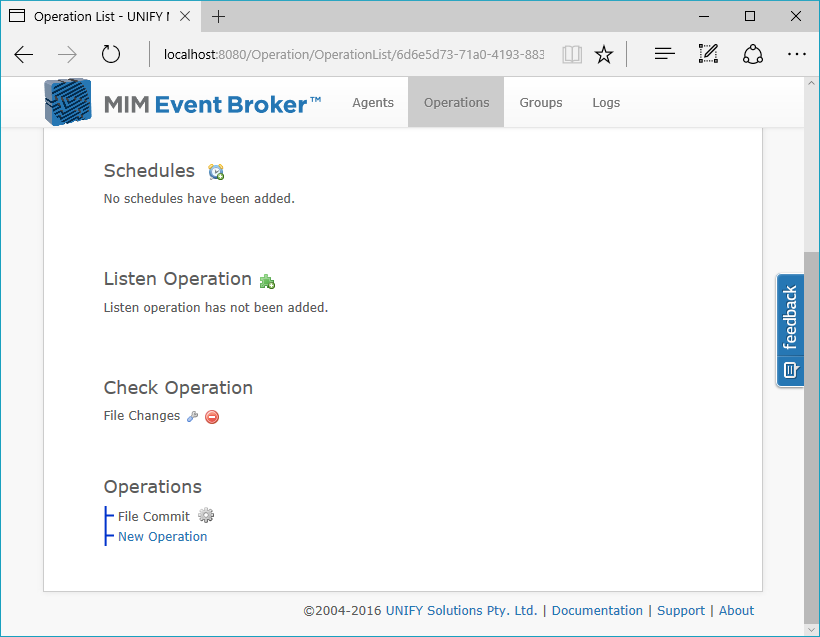820x637 pixels.
Task: Open browser More actions menu
Action: tap(796, 54)
